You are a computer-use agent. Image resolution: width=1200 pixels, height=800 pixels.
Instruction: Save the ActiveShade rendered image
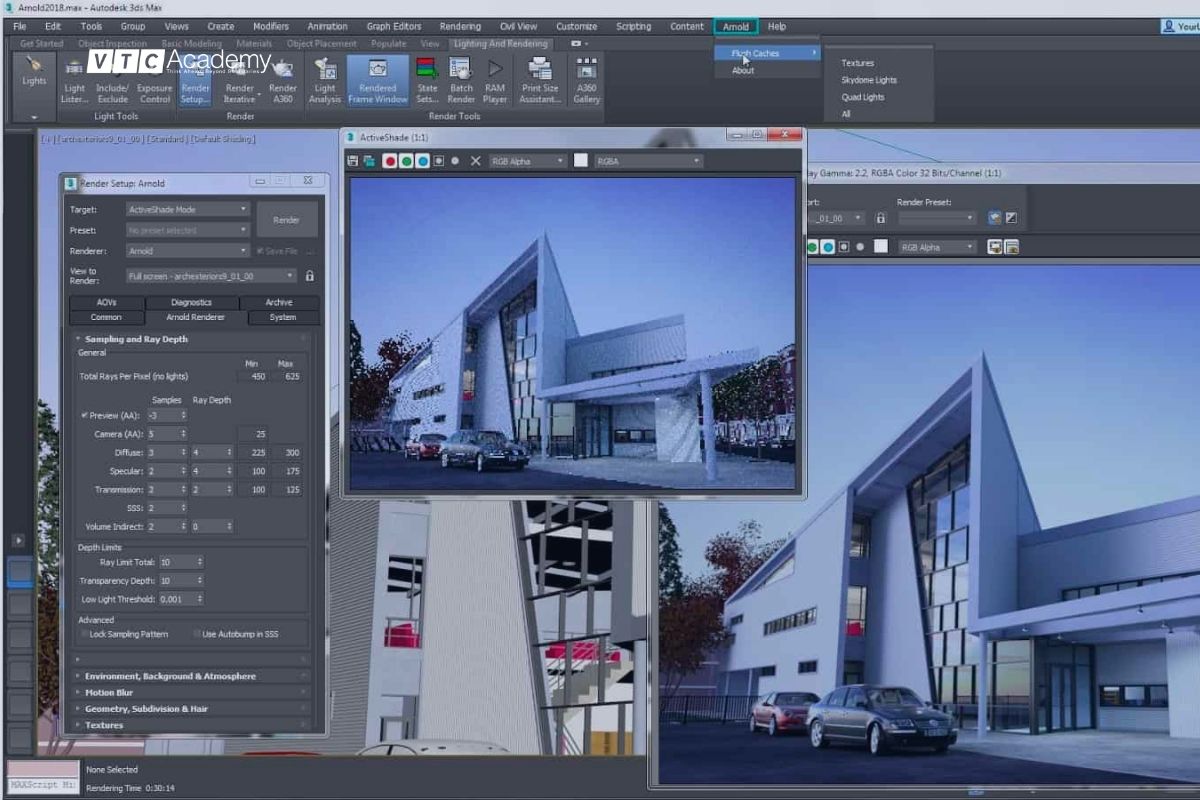[352, 161]
